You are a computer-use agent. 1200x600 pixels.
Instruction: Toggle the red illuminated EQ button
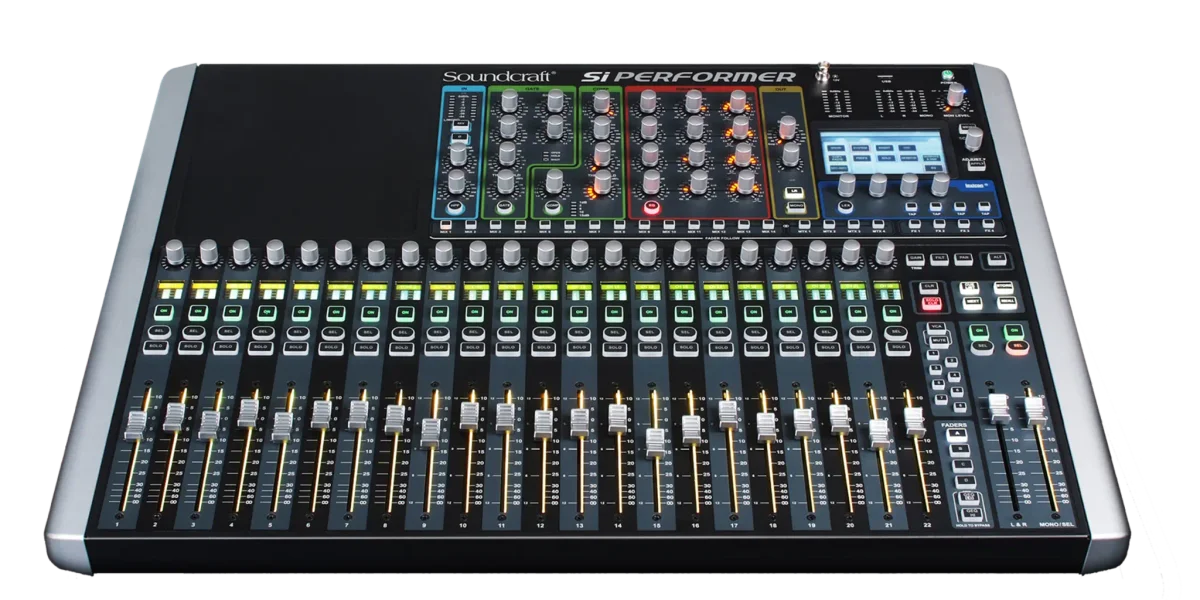[x=651, y=206]
